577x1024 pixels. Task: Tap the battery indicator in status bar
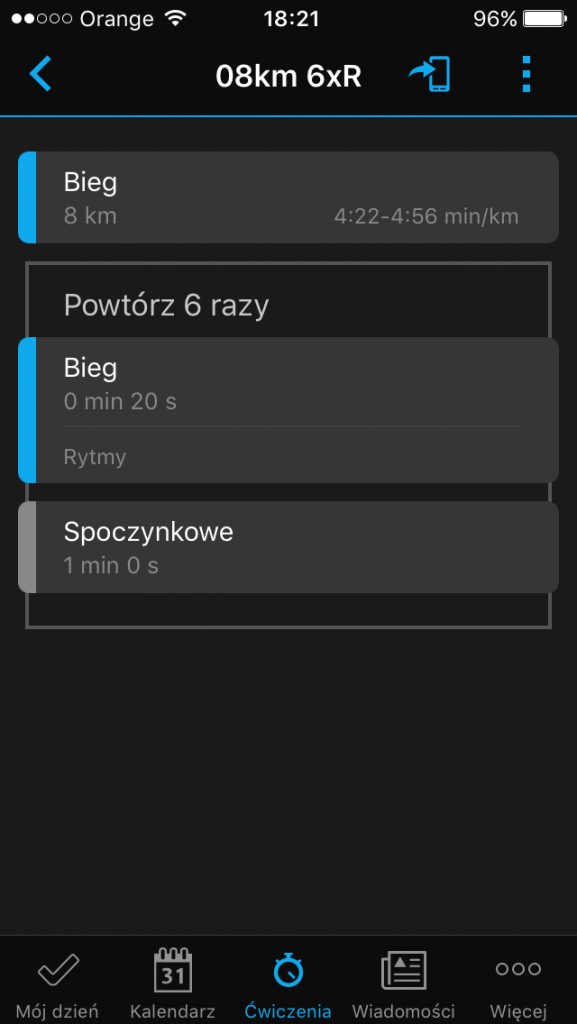[545, 19]
